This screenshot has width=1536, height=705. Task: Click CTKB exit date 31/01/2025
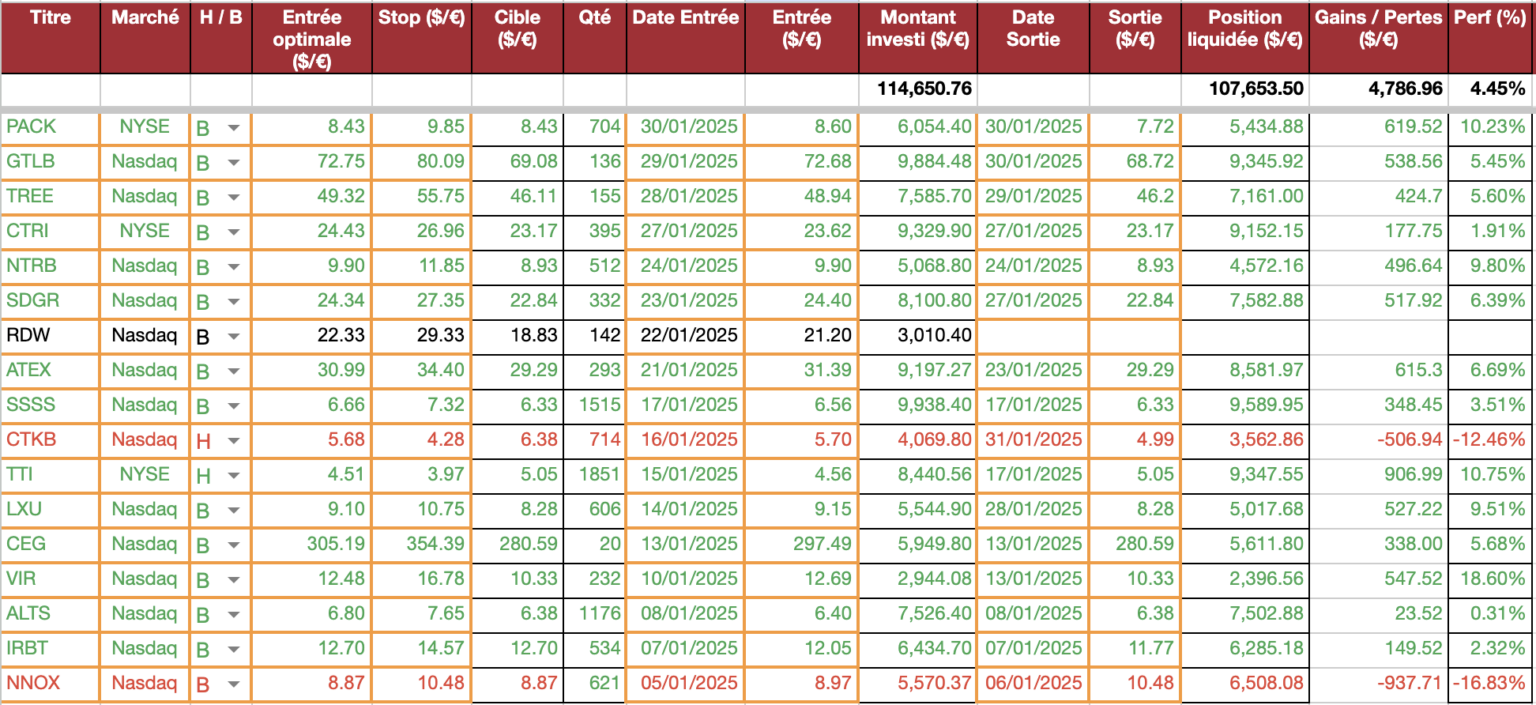1034,439
